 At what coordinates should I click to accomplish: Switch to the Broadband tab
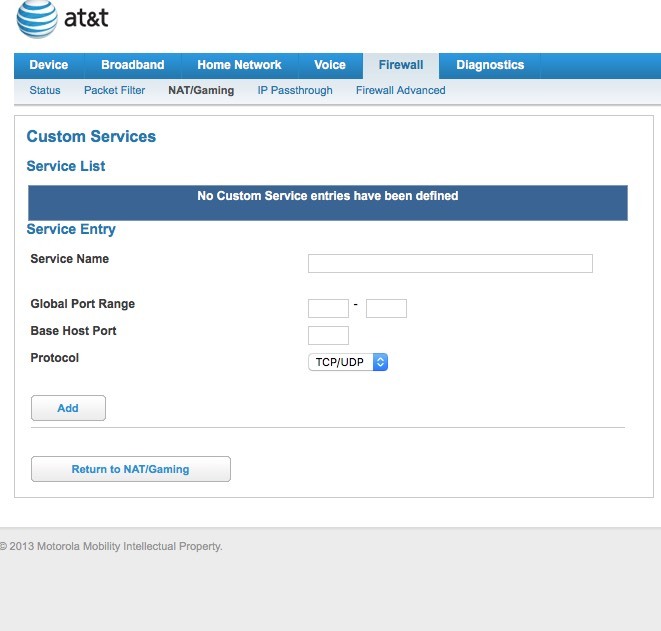pyautogui.click(x=133, y=65)
